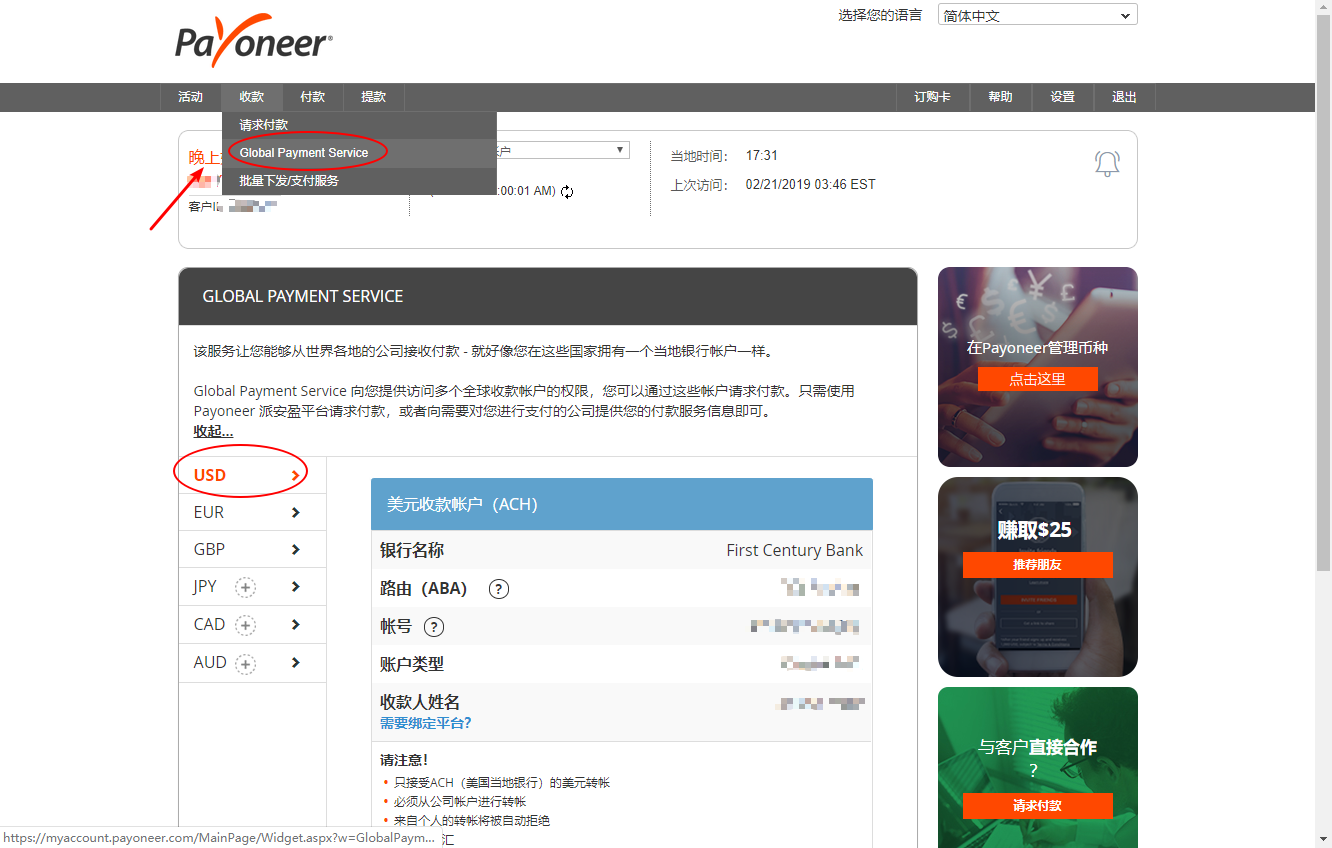The height and width of the screenshot is (848, 1332).
Task: Click the First Century Bank text
Action: (x=794, y=550)
